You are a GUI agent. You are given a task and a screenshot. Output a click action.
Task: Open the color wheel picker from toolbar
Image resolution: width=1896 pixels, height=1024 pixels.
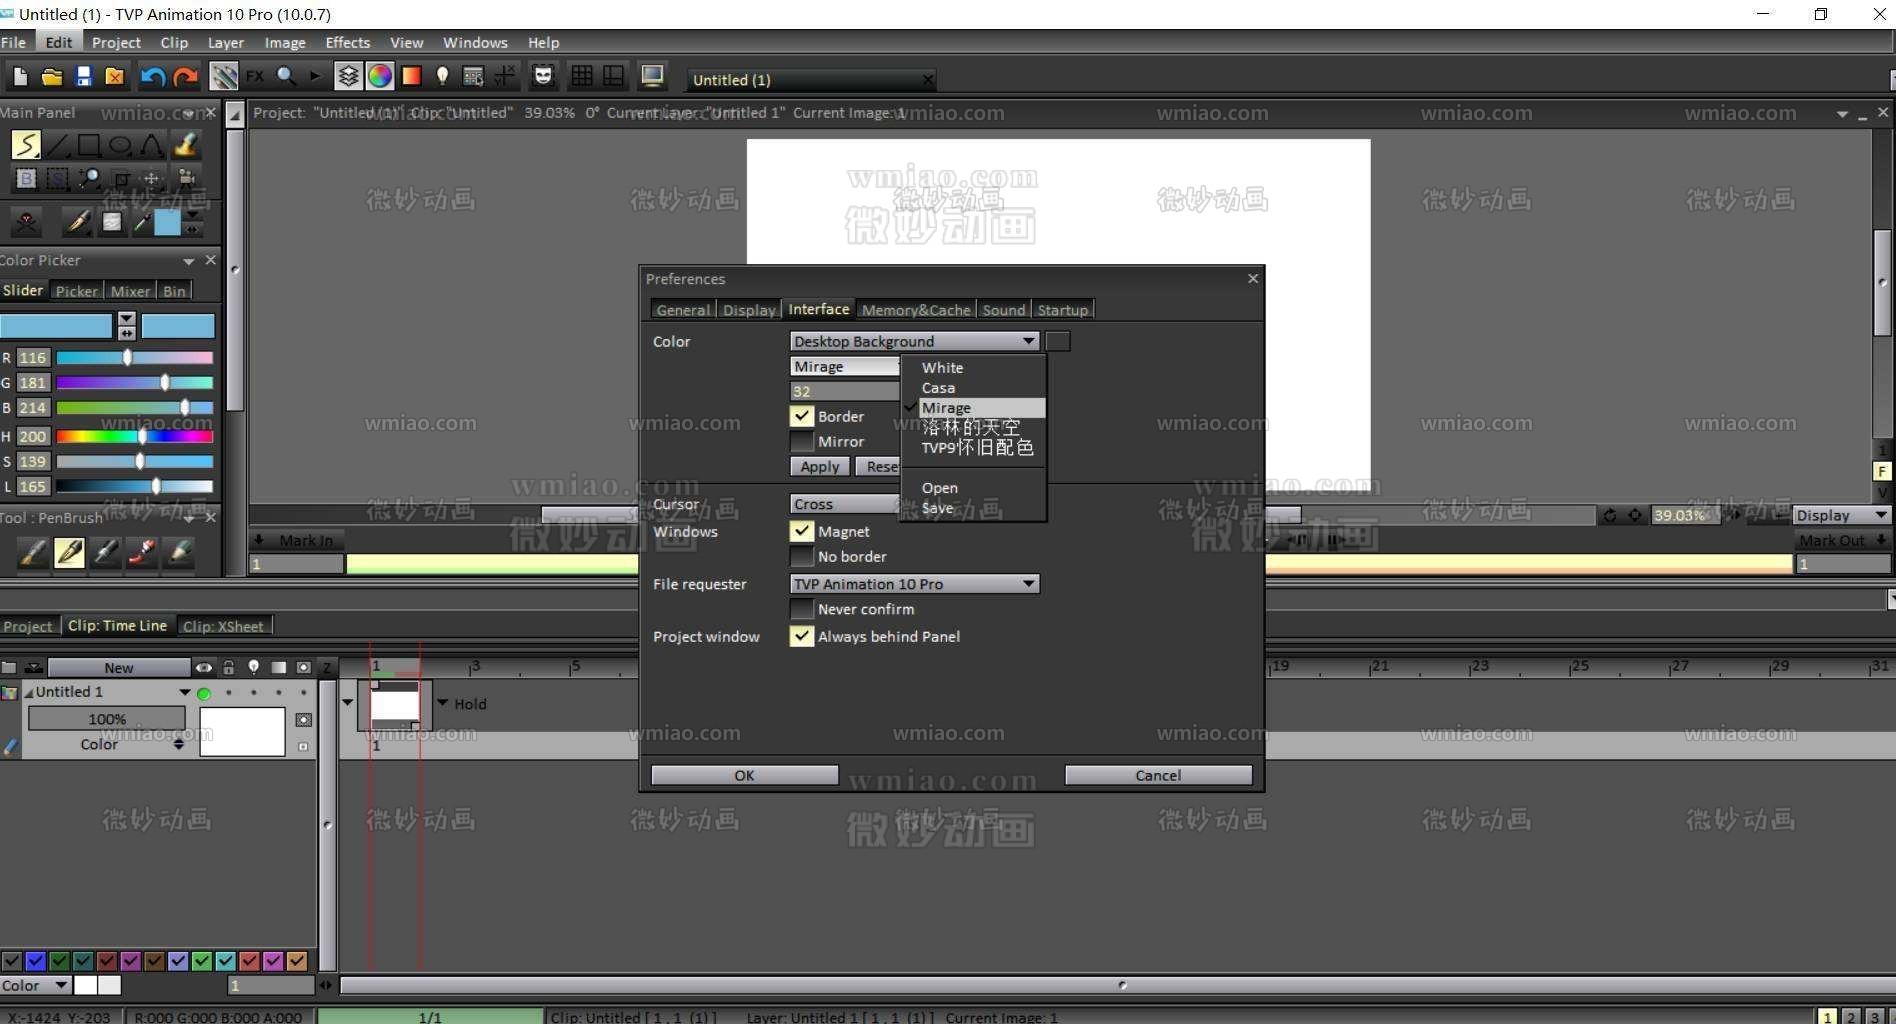point(380,76)
